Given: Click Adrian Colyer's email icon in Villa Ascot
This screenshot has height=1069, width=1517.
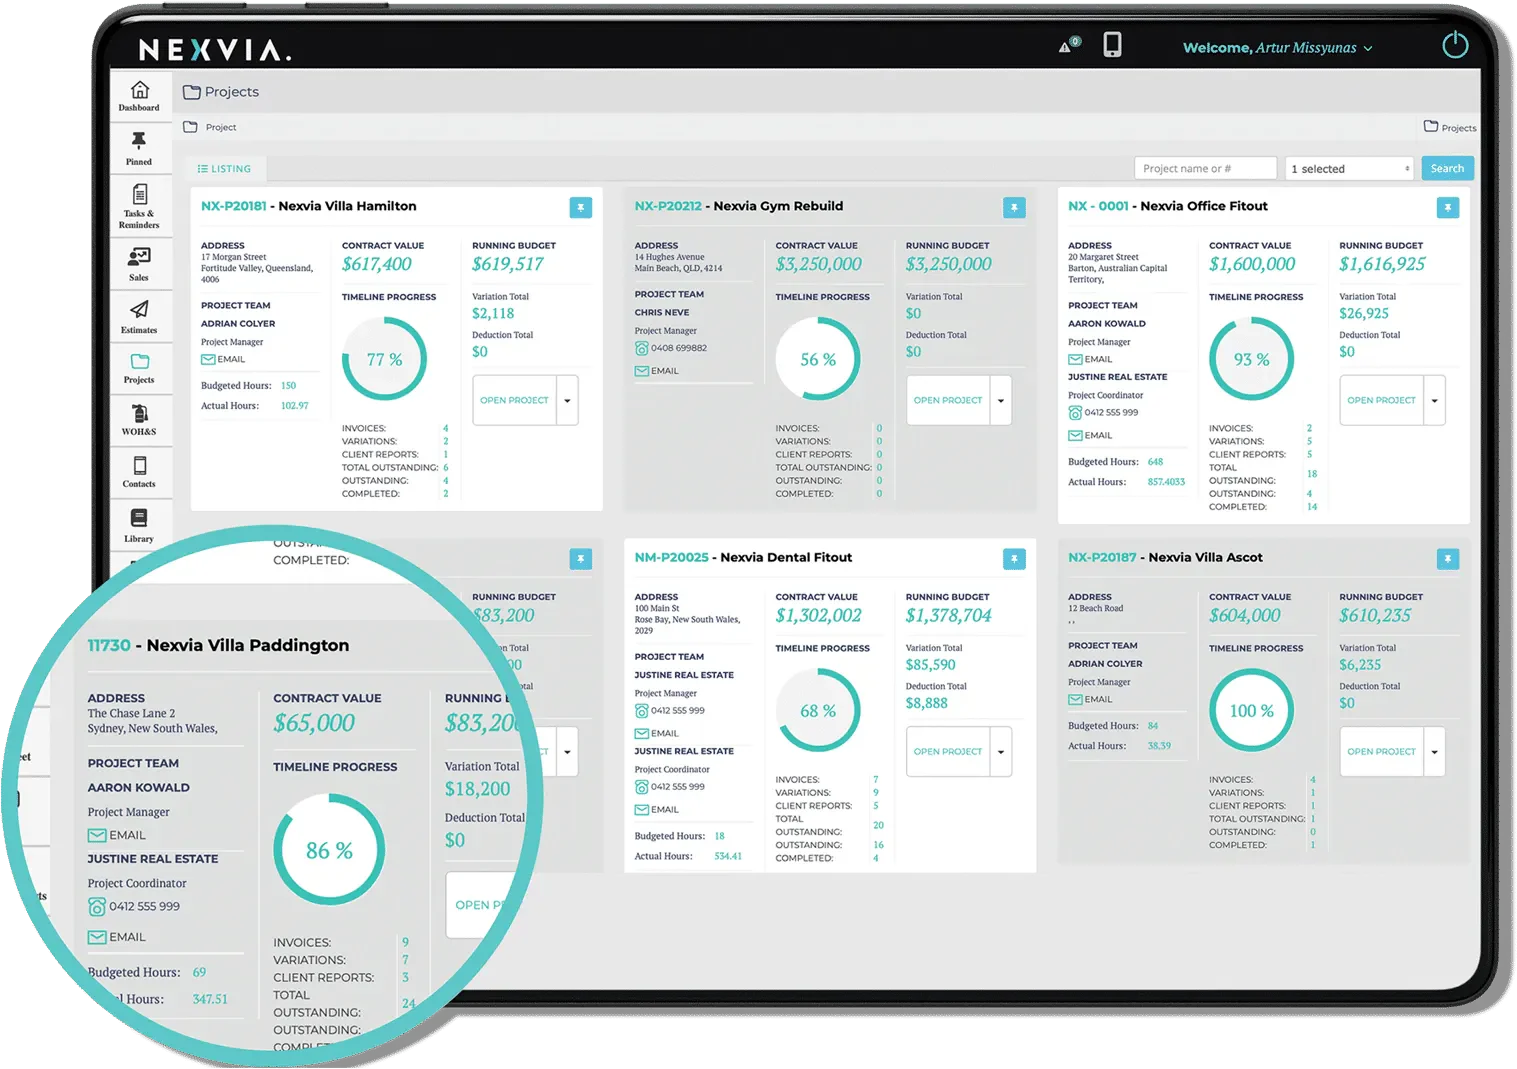Looking at the screenshot, I should click(x=1075, y=699).
